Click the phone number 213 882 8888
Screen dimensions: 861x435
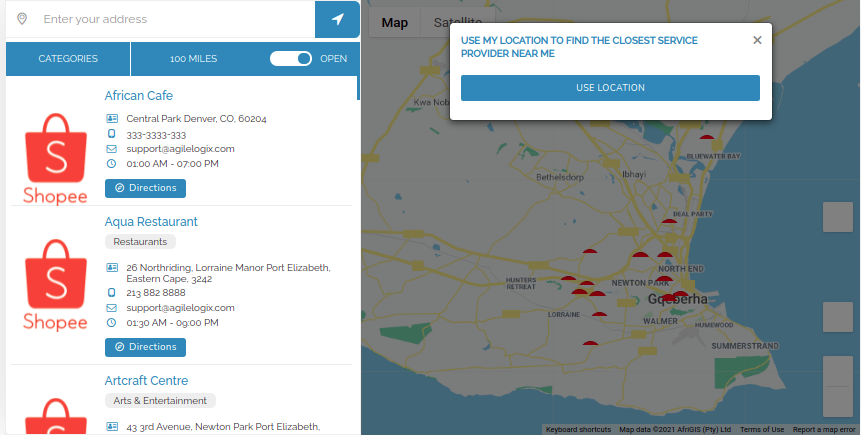pos(156,293)
